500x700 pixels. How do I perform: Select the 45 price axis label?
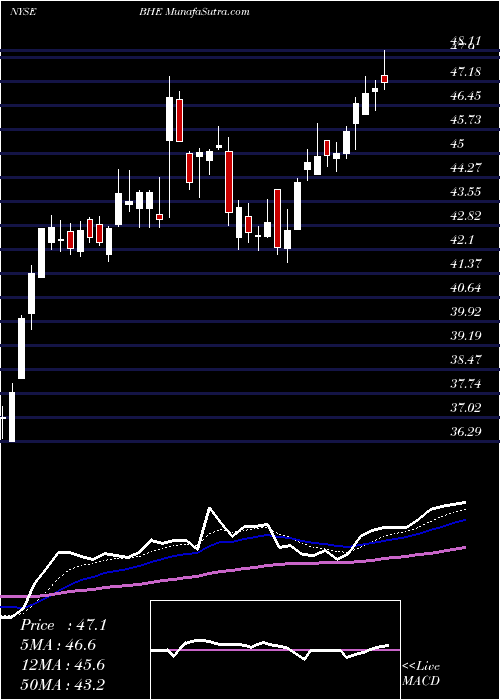point(458,144)
